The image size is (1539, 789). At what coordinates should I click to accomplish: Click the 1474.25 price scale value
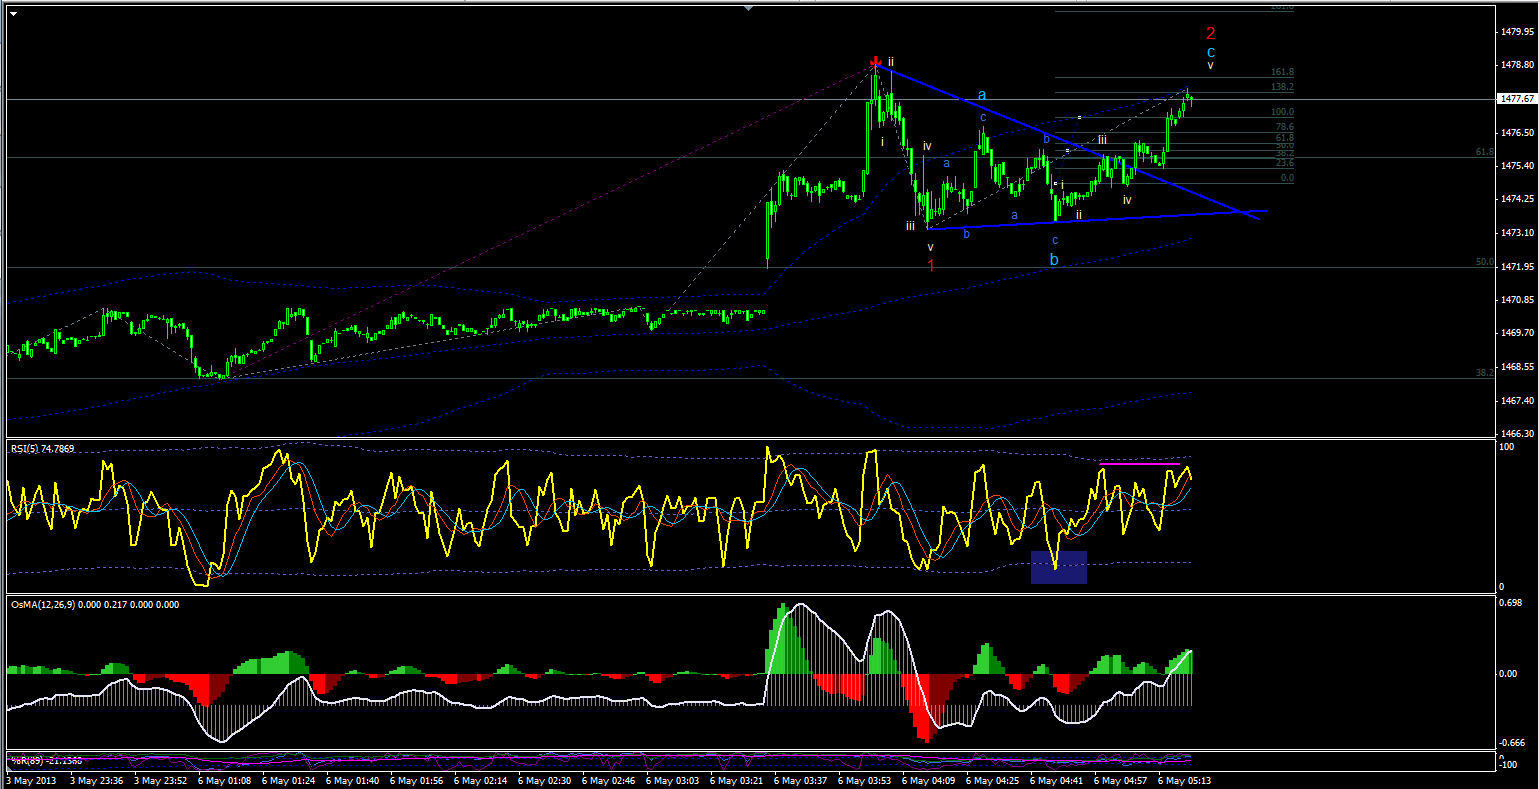click(1516, 199)
